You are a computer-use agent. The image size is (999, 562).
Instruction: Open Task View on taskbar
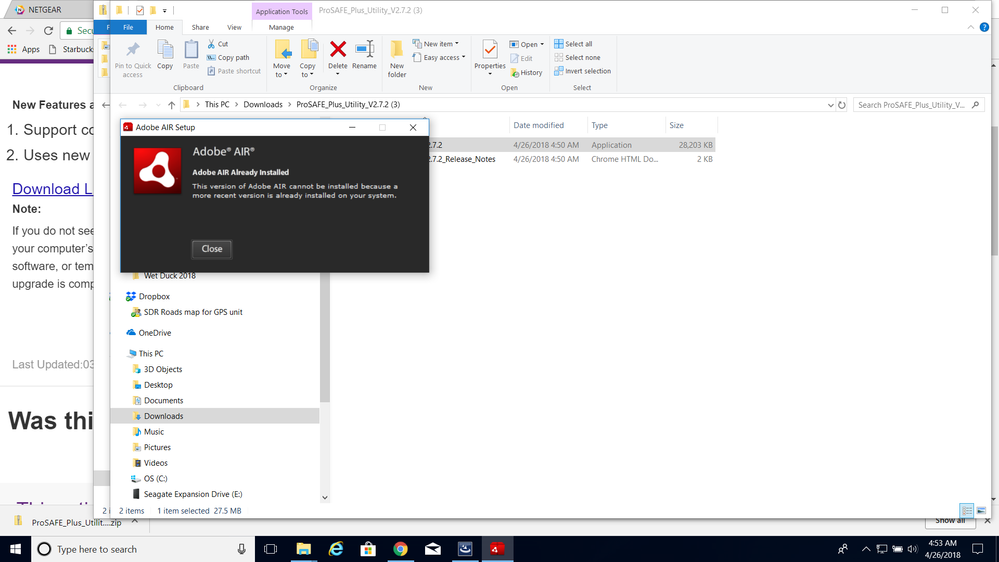click(x=270, y=549)
